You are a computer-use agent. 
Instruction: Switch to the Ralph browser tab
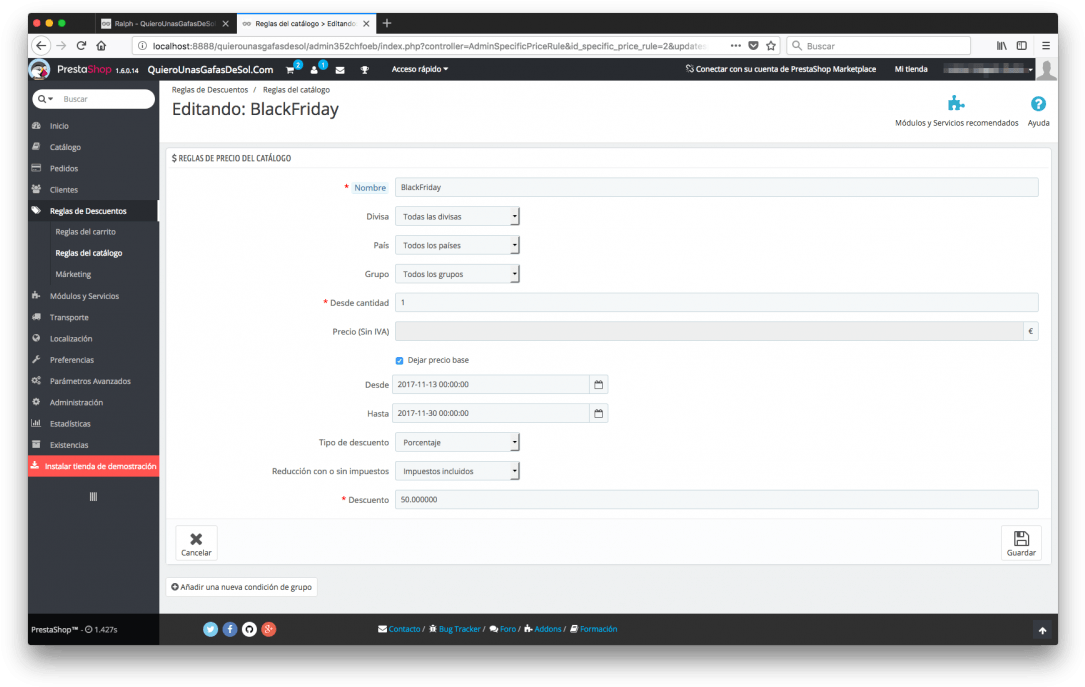165,24
